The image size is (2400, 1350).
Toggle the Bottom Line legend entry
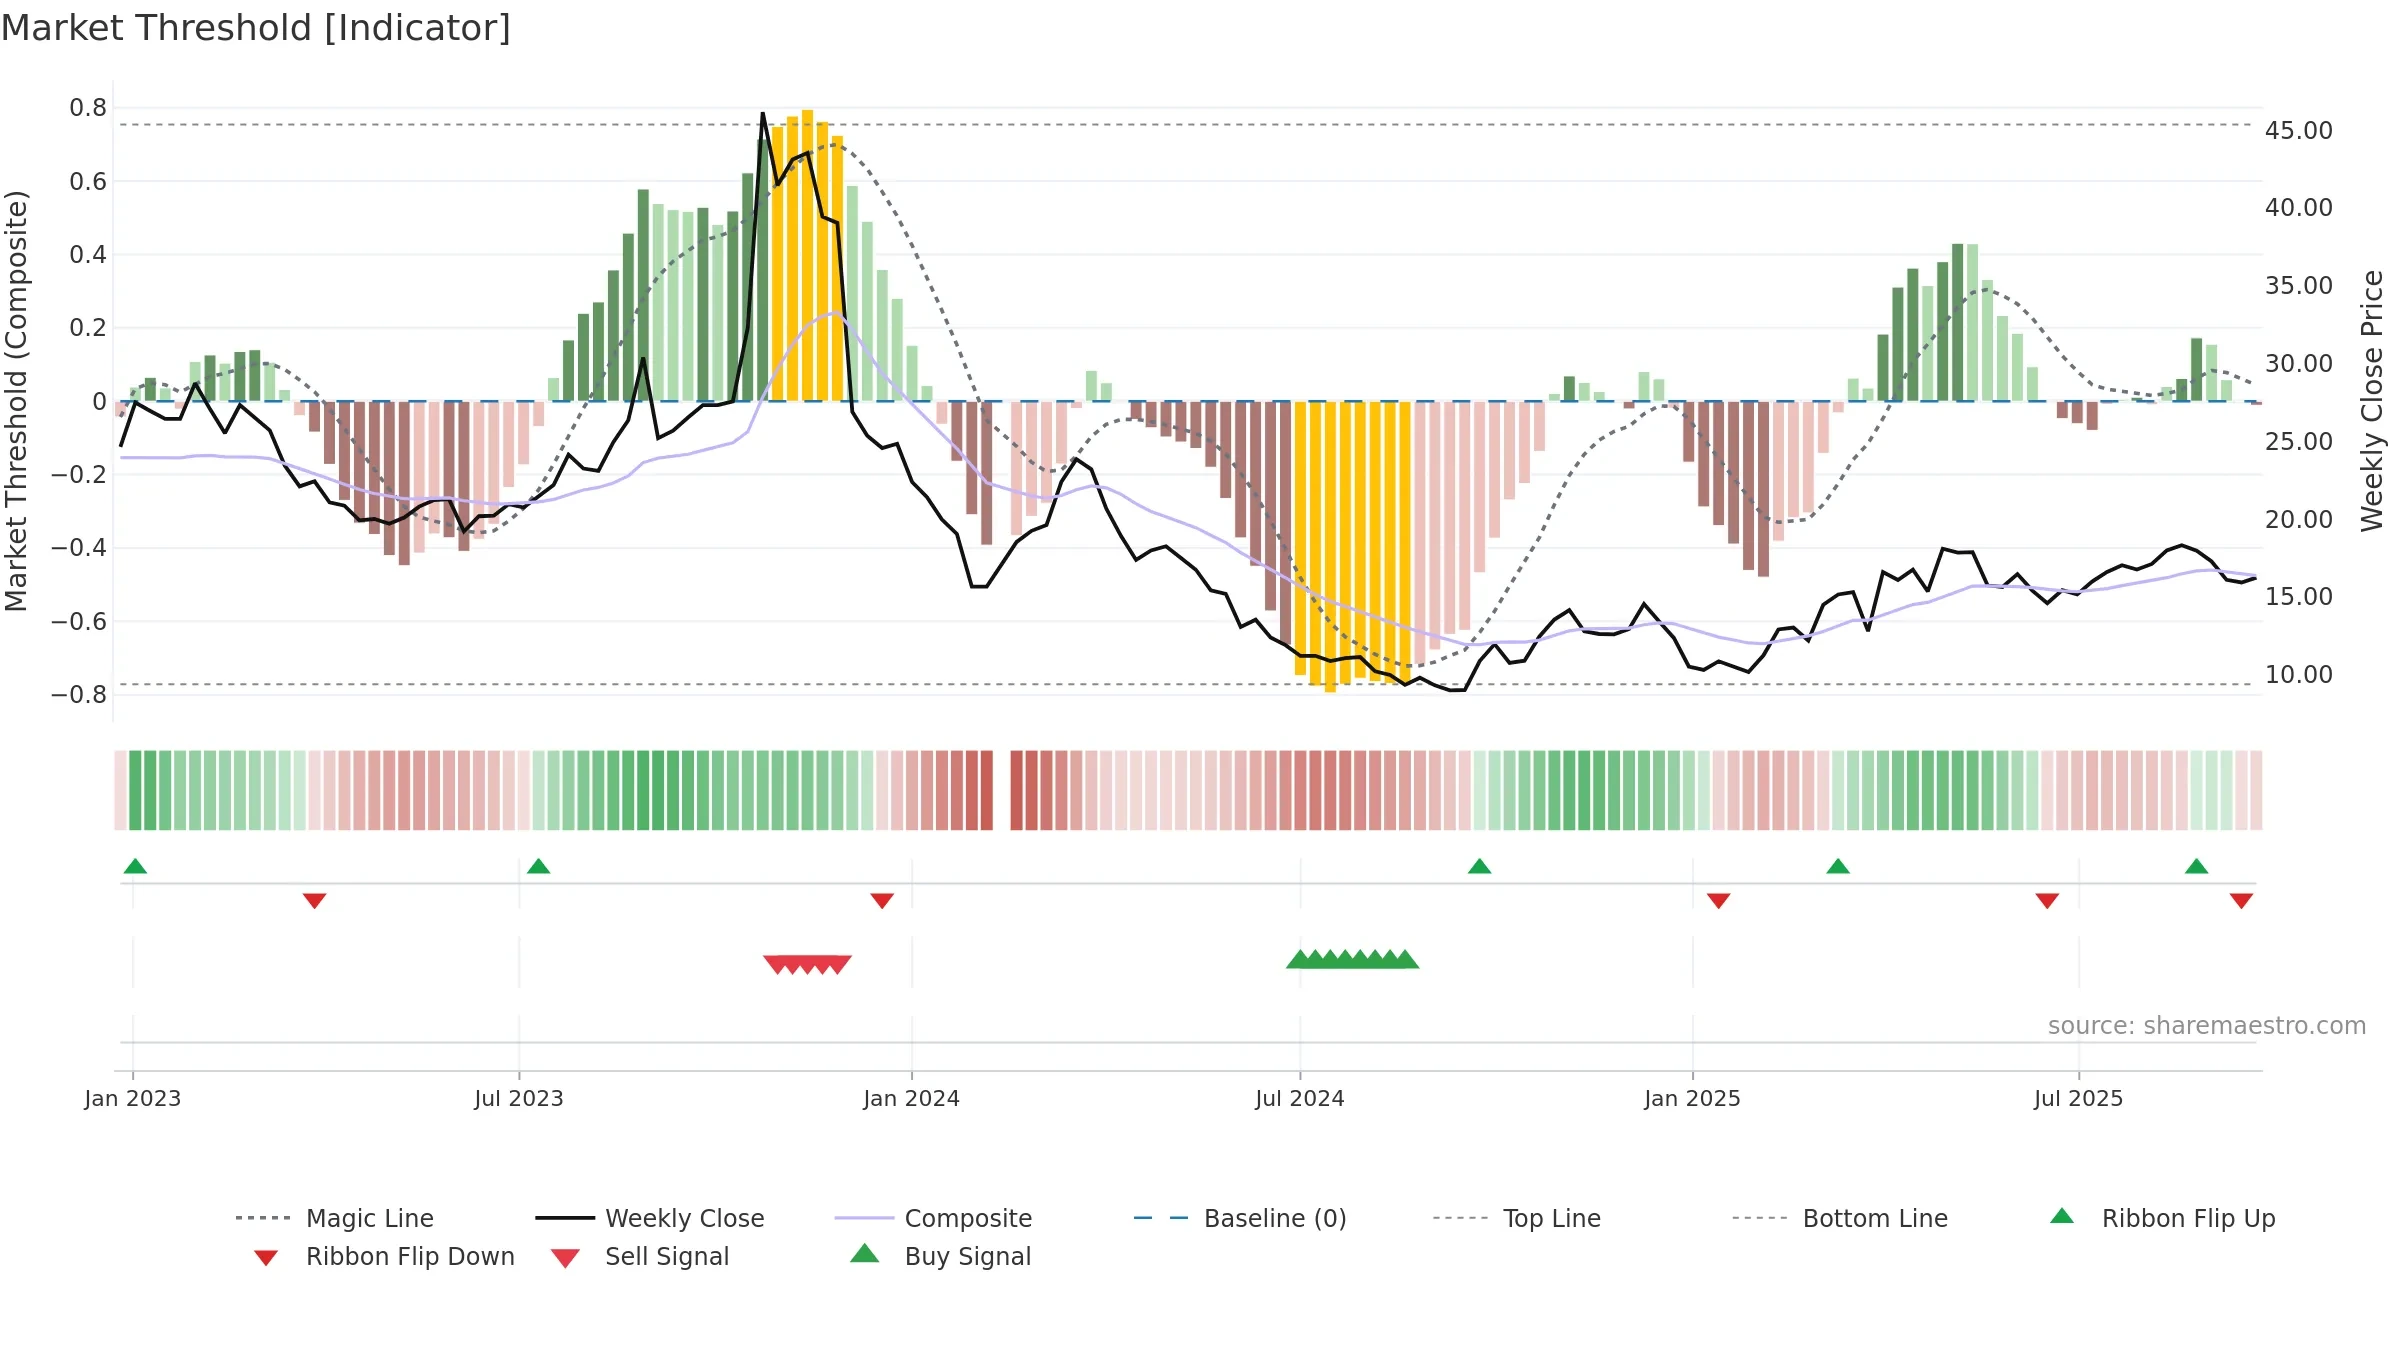point(1840,1218)
